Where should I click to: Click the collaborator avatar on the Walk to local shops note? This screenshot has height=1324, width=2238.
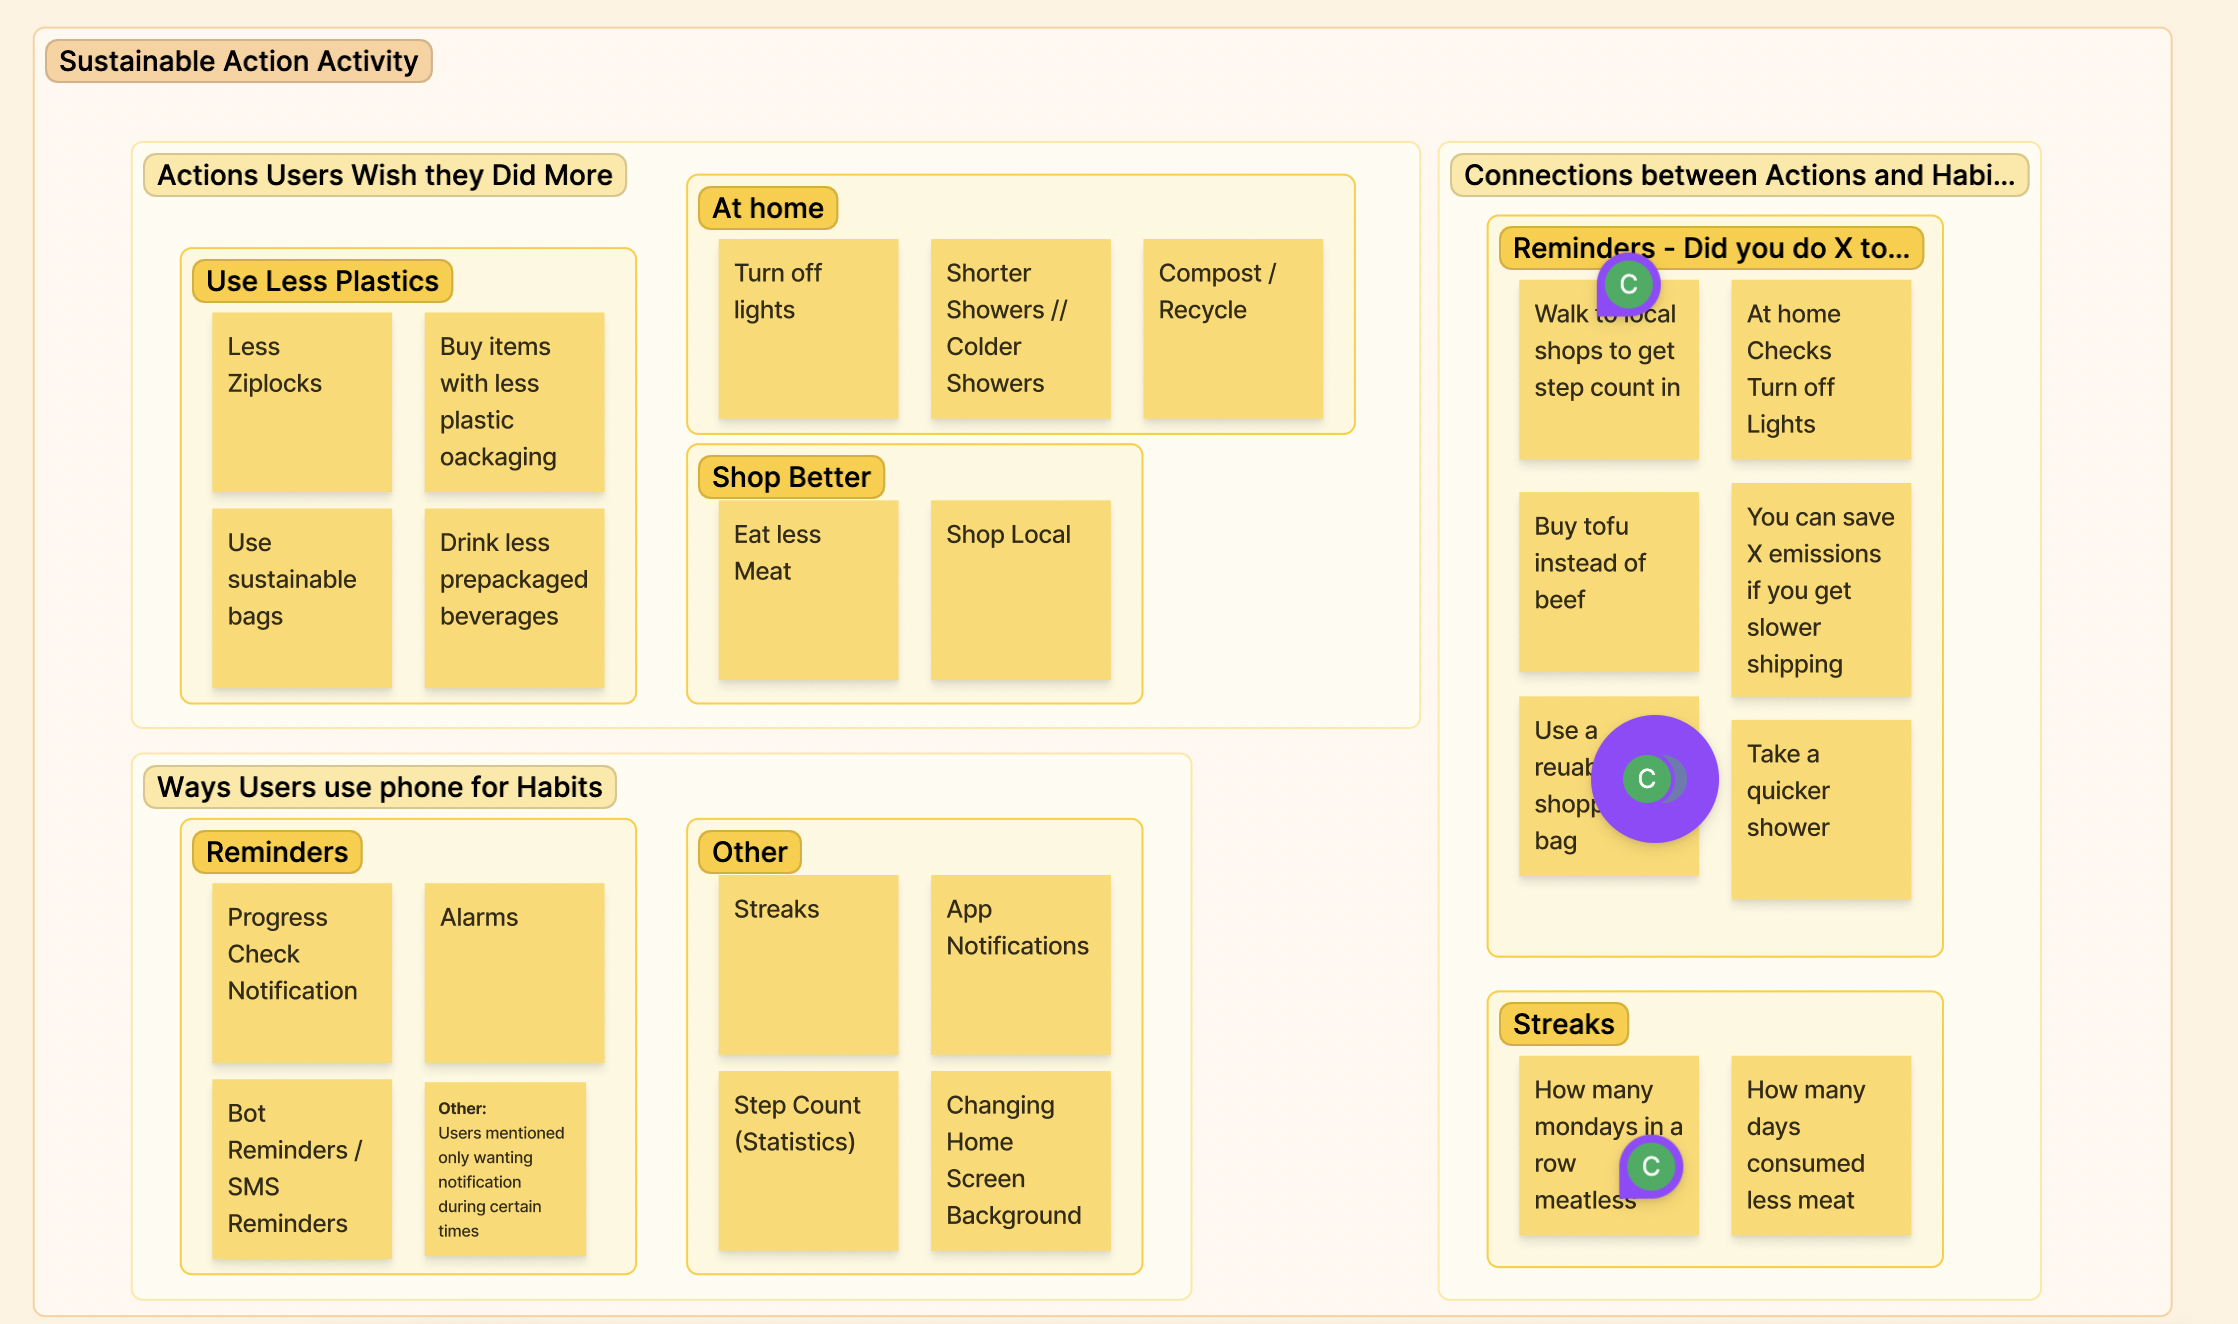coord(1628,284)
